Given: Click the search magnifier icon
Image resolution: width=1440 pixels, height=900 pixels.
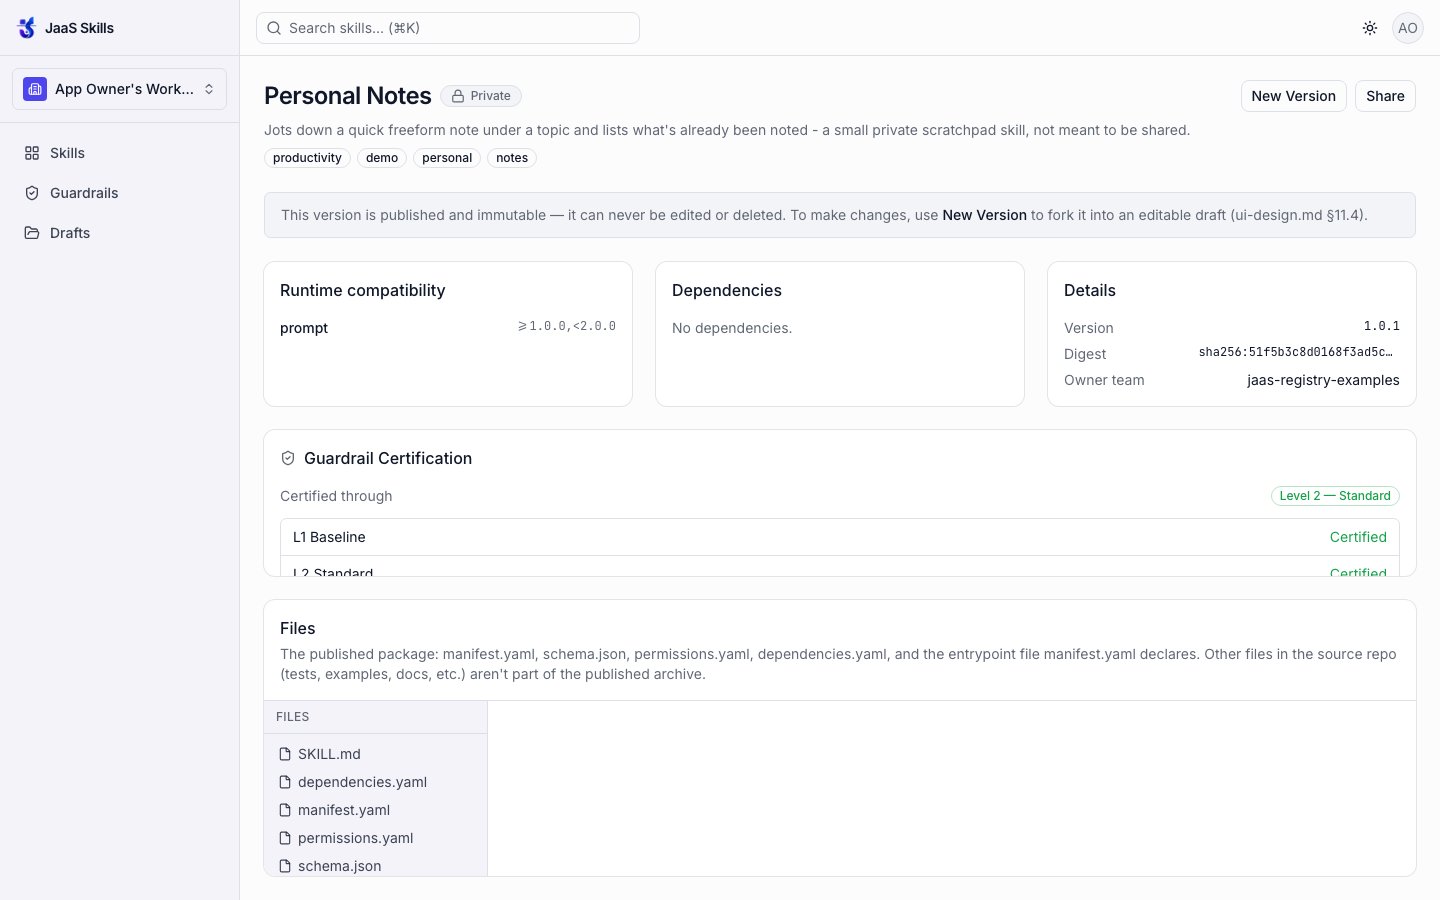Looking at the screenshot, I should pyautogui.click(x=274, y=28).
